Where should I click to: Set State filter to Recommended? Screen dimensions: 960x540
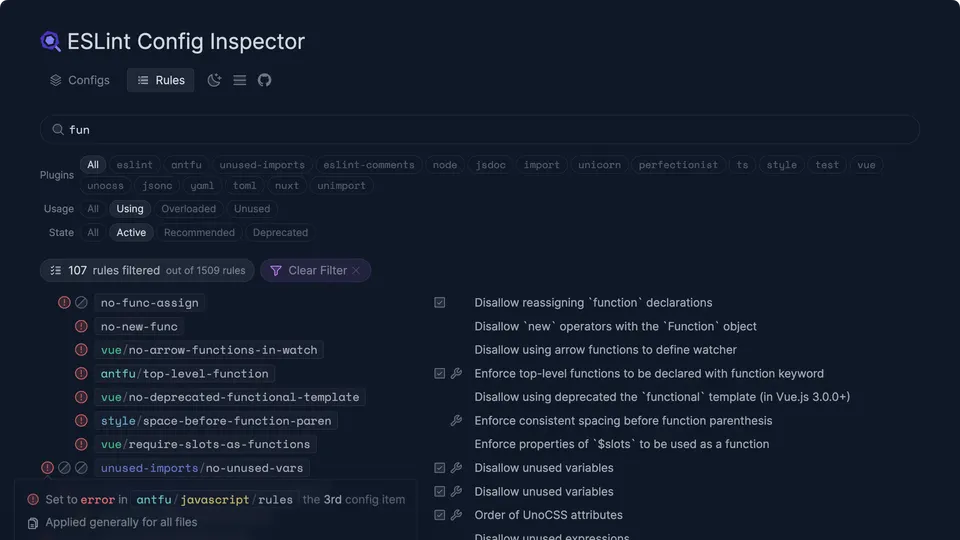199,233
